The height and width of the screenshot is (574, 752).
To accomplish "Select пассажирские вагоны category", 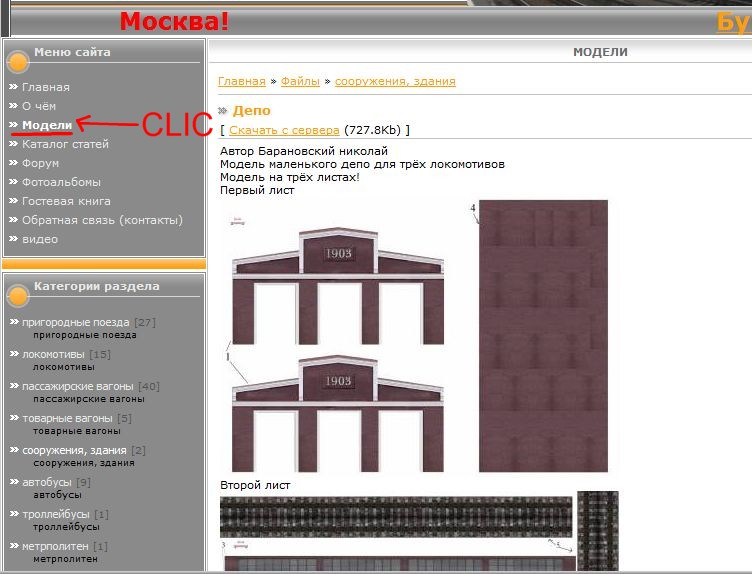I will [78, 386].
